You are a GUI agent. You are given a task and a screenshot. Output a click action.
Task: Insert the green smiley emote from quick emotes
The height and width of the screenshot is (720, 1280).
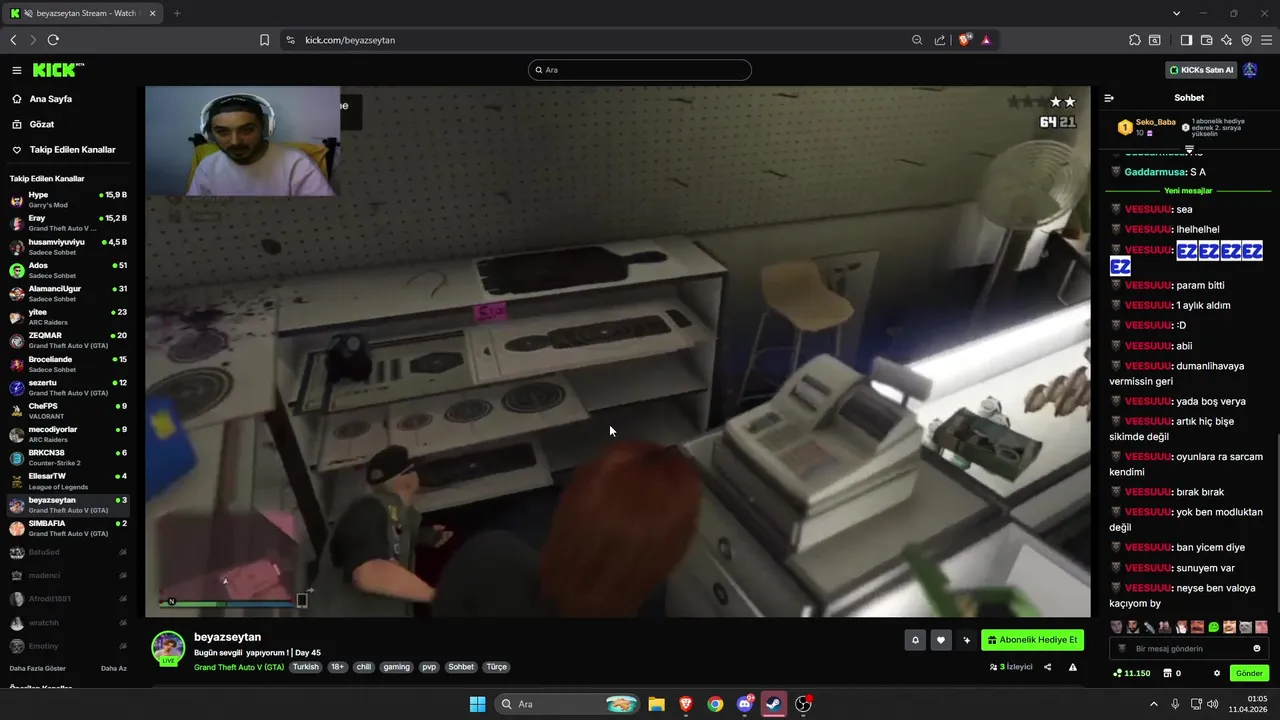[x=1213, y=627]
